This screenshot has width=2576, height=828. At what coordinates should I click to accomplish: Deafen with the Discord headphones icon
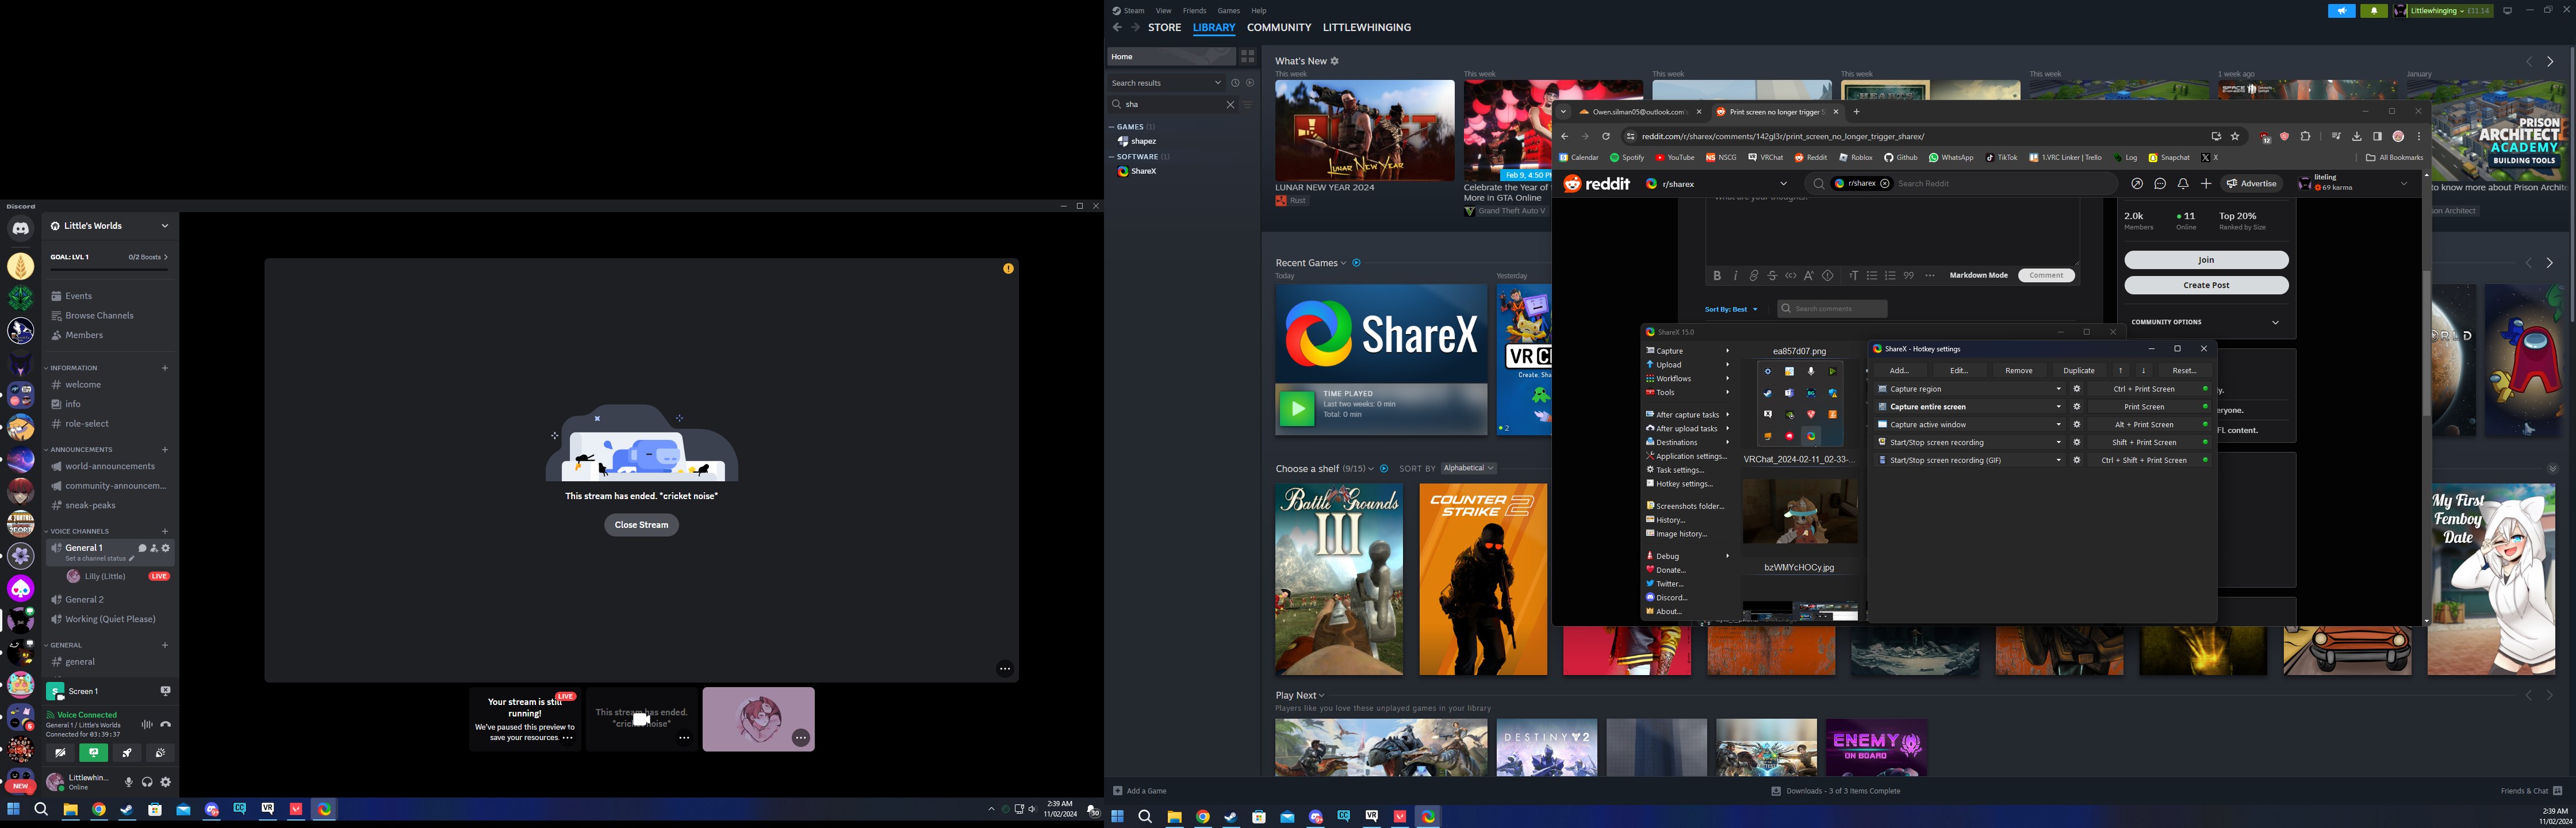tap(147, 782)
